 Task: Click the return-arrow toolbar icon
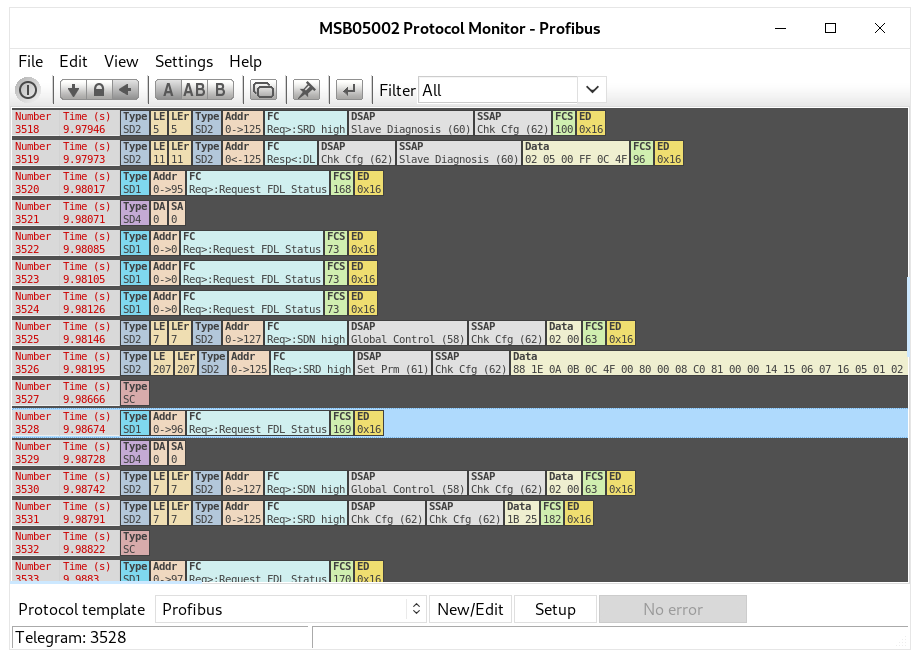(x=350, y=90)
